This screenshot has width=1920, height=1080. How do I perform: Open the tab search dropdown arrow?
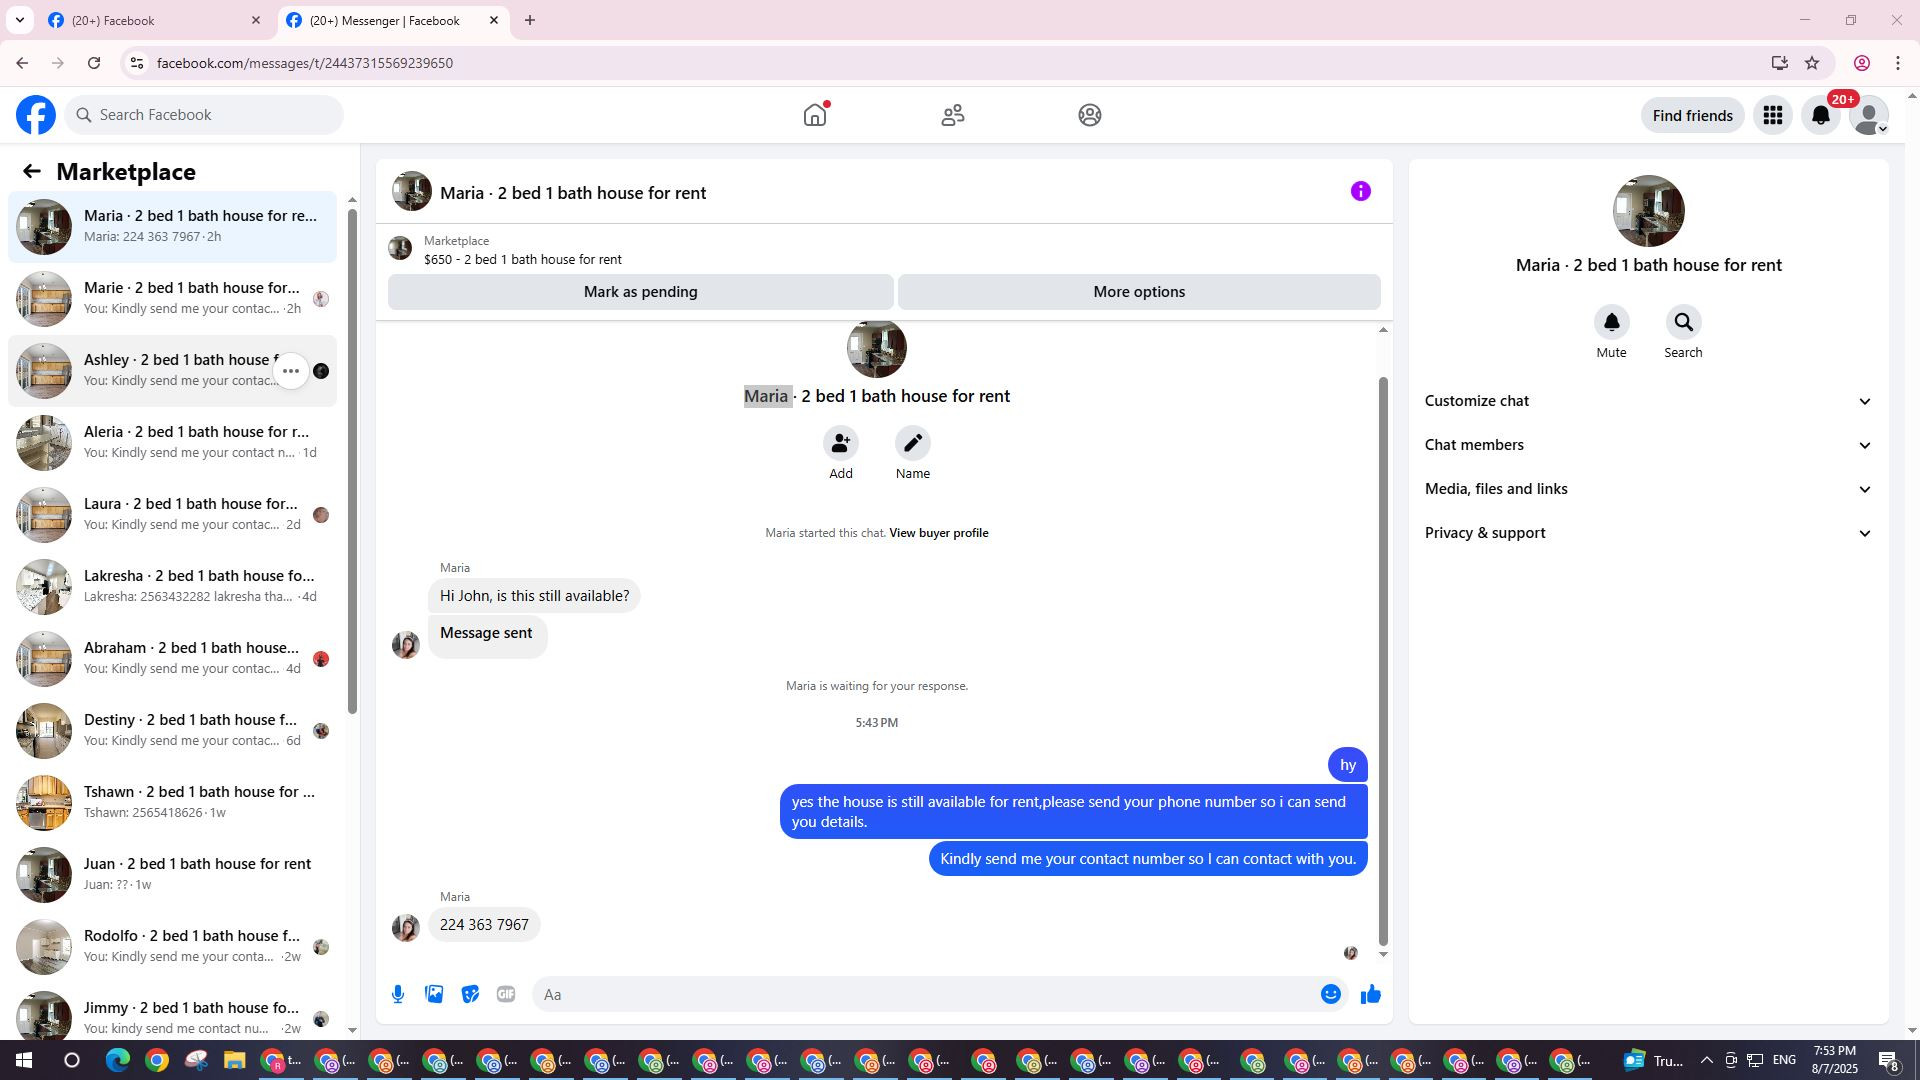pos(19,20)
